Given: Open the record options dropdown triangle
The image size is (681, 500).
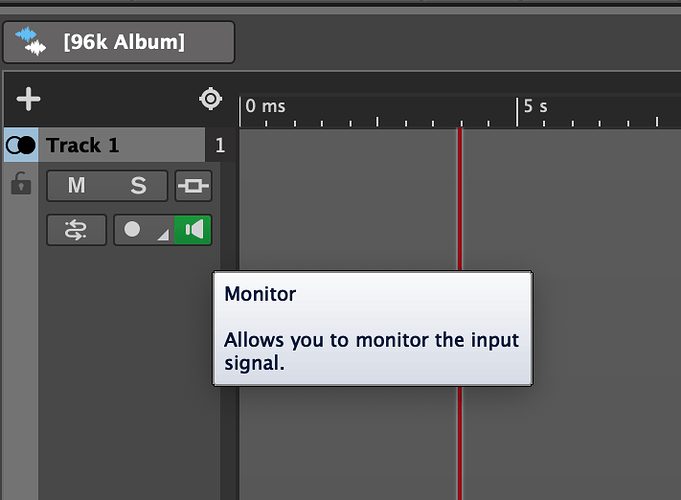Looking at the screenshot, I should click(x=161, y=234).
